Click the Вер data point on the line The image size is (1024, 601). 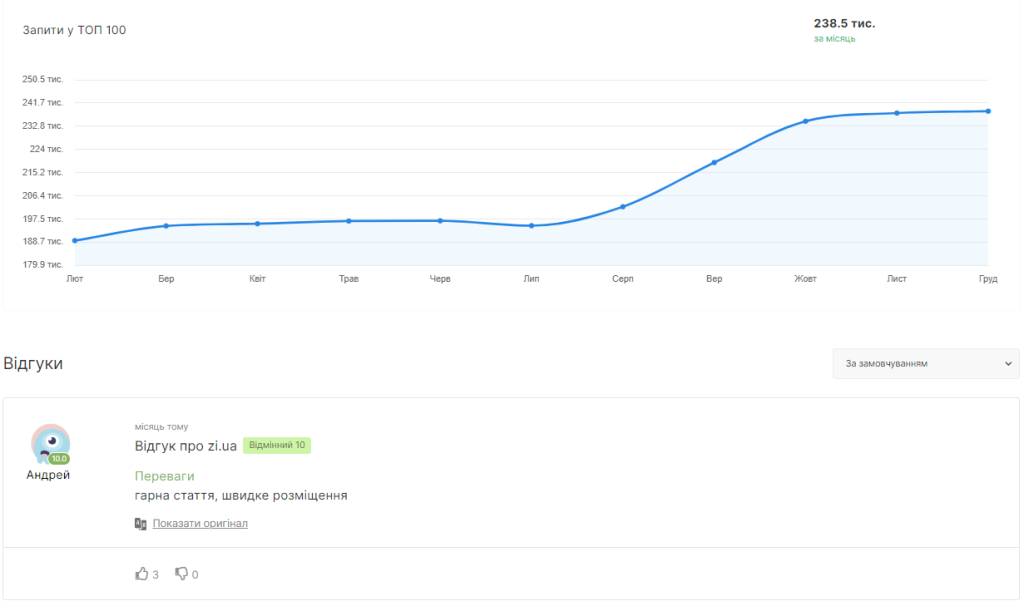714,162
